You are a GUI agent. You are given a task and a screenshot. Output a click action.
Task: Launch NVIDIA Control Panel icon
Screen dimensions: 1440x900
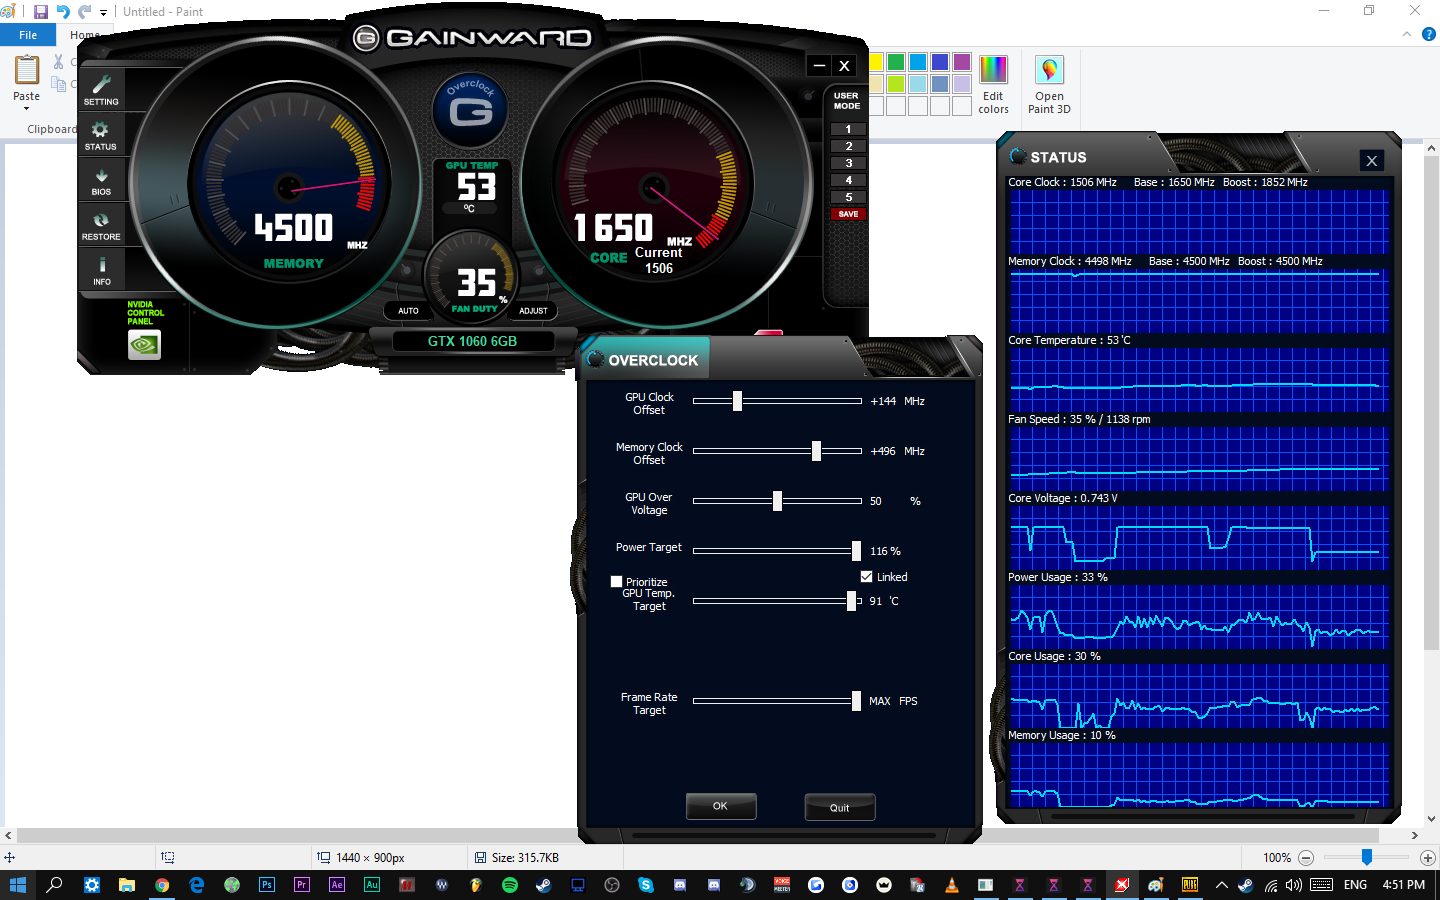coord(144,345)
